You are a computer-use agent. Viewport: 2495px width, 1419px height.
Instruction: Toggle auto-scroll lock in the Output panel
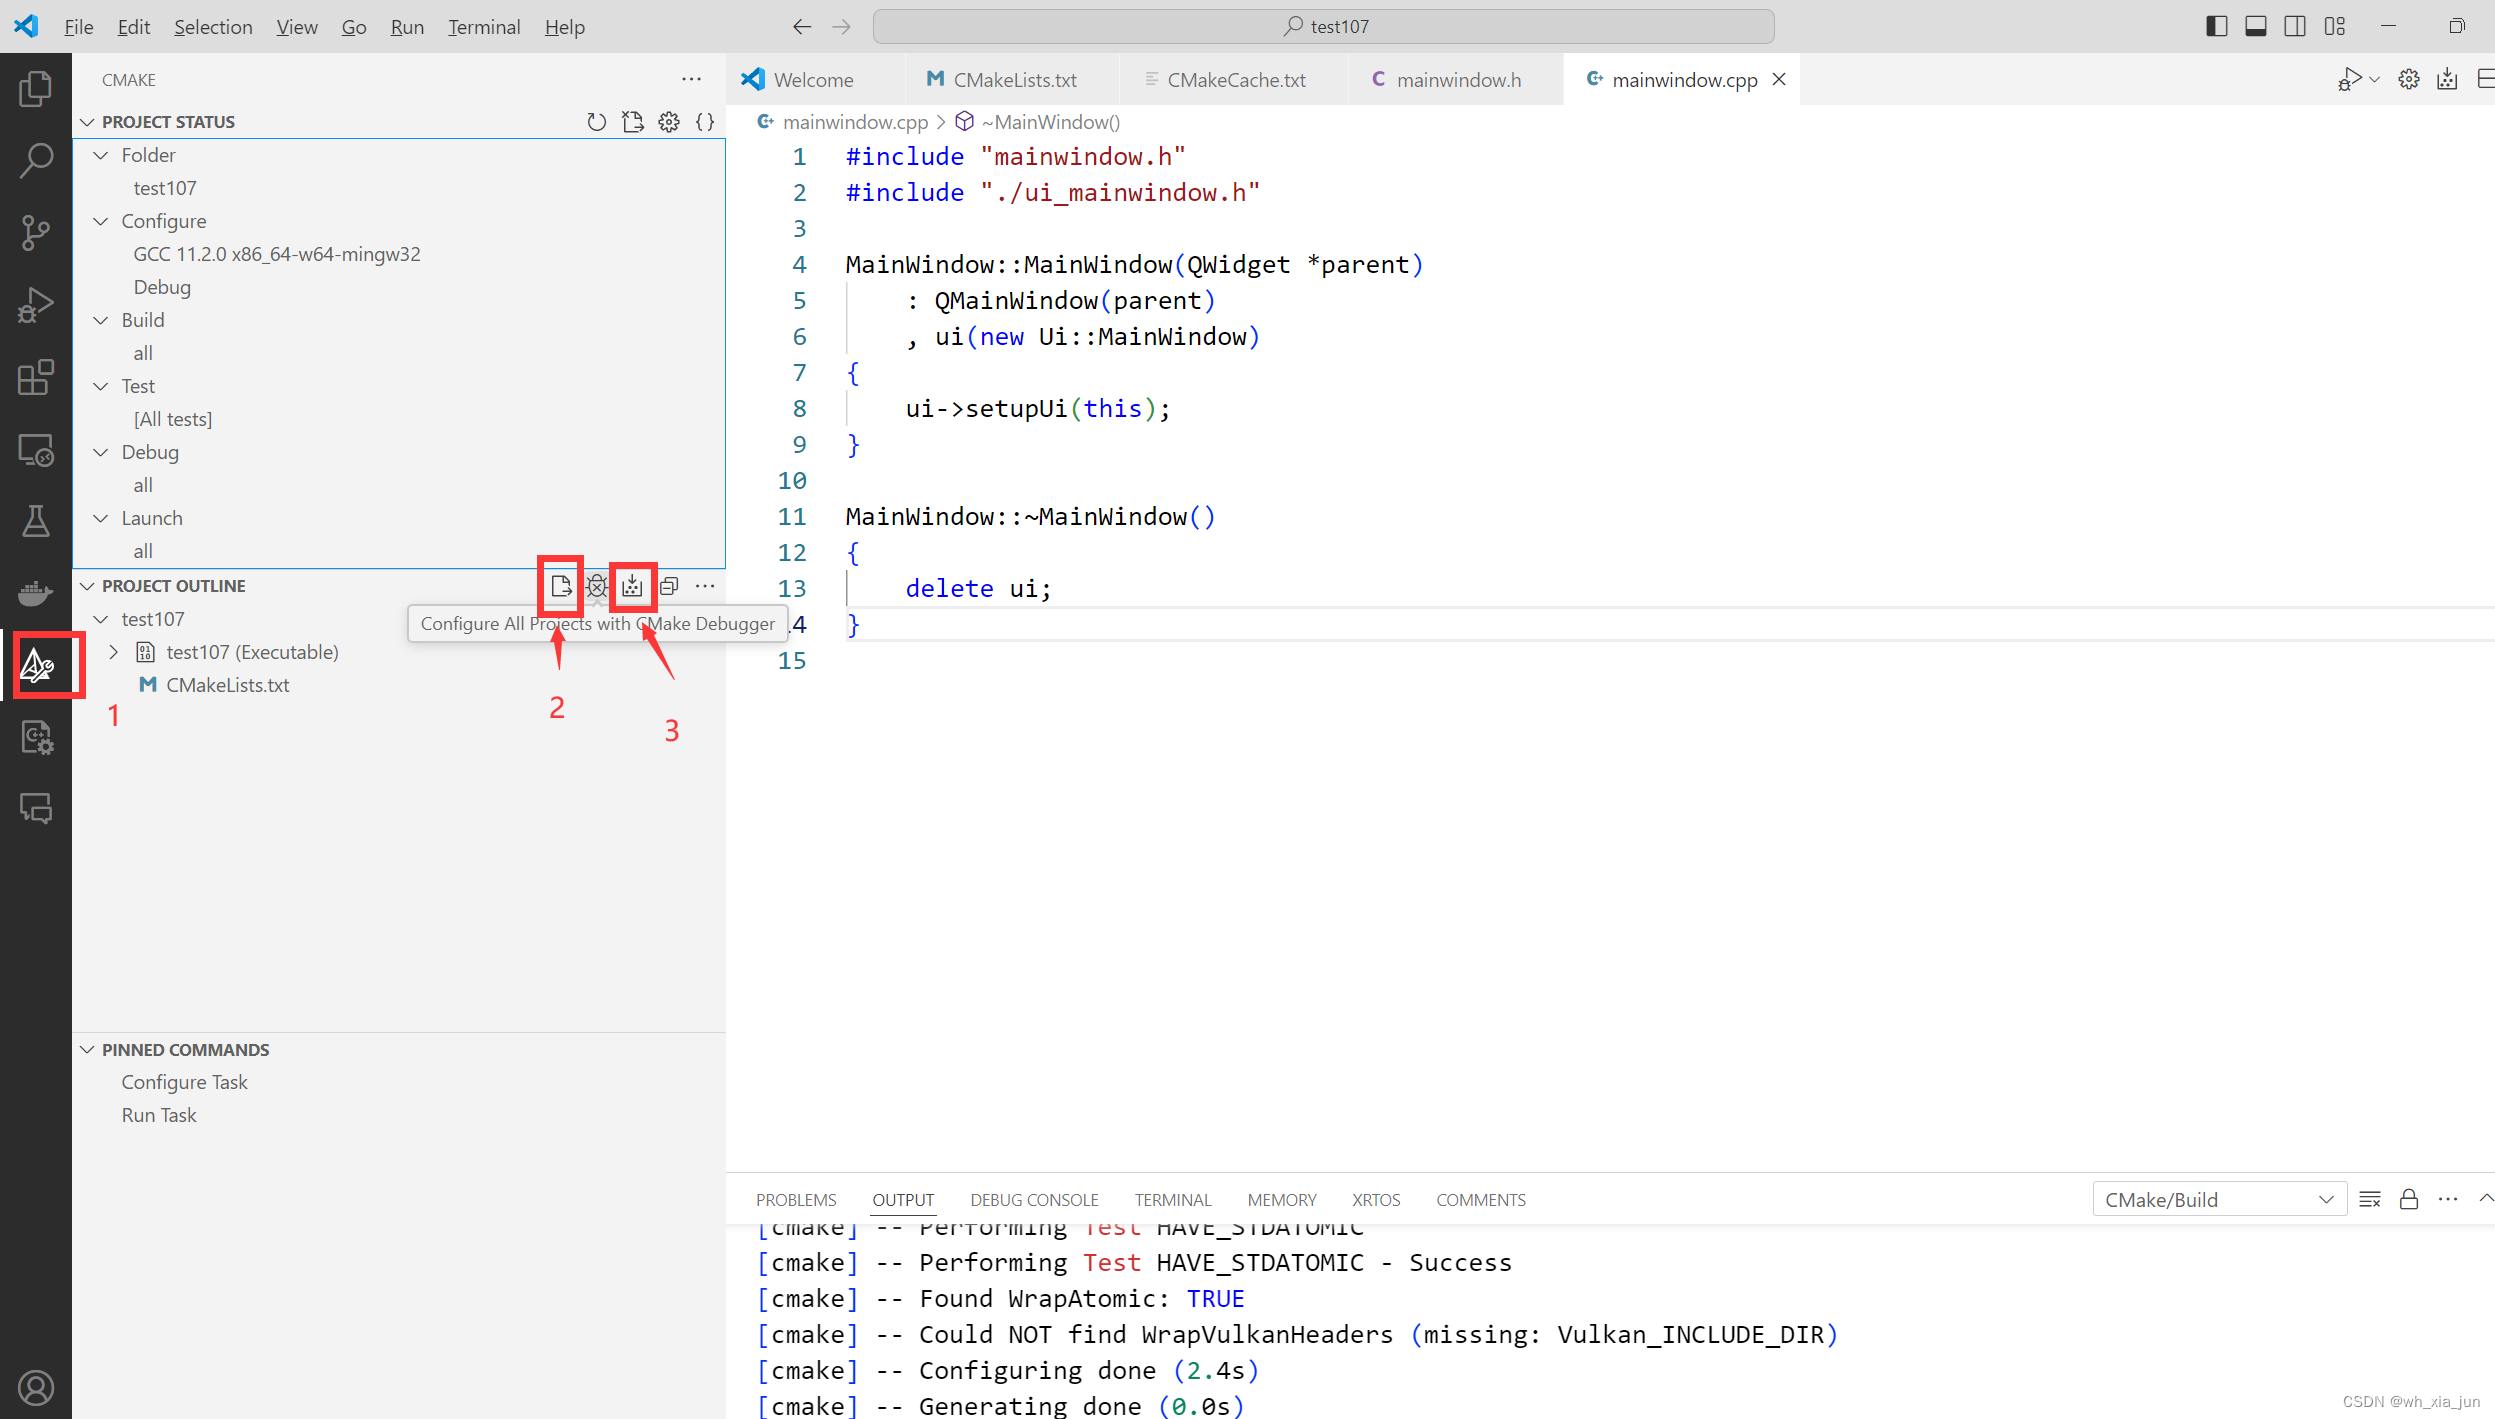(2408, 1199)
